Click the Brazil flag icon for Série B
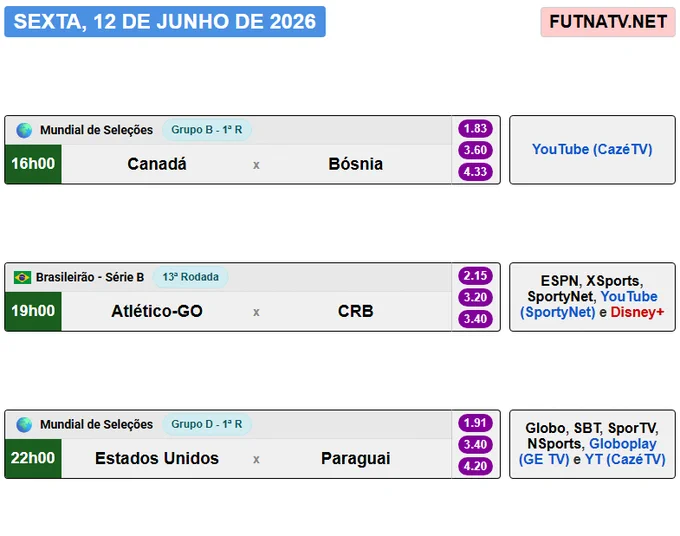Viewport: 680px width, 536px height. [x=22, y=277]
